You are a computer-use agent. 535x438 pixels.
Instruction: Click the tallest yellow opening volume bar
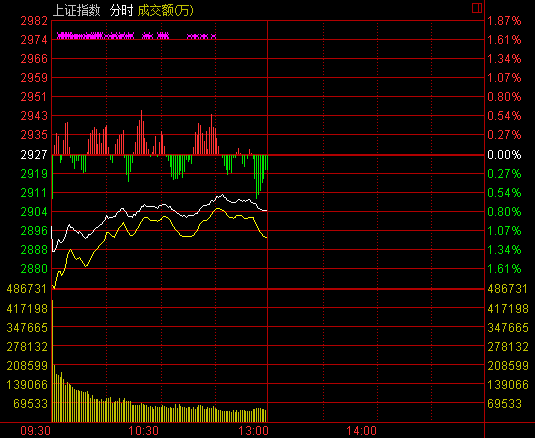click(x=52, y=361)
